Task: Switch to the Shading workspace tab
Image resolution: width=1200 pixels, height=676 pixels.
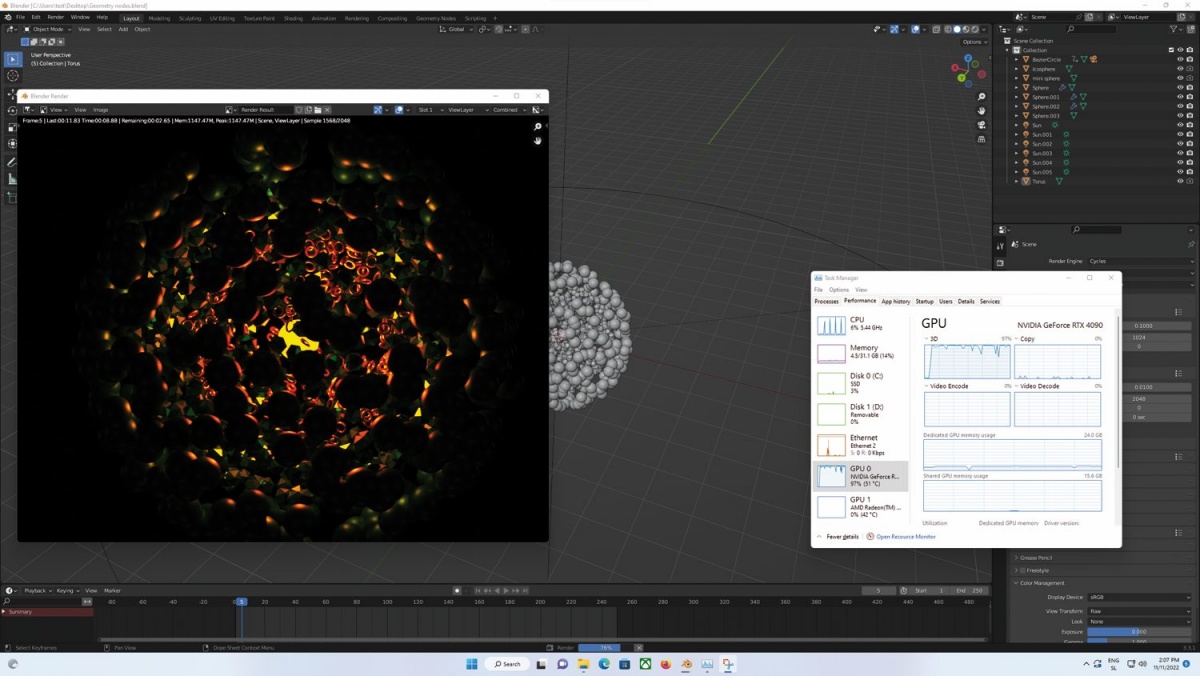Action: click(293, 18)
